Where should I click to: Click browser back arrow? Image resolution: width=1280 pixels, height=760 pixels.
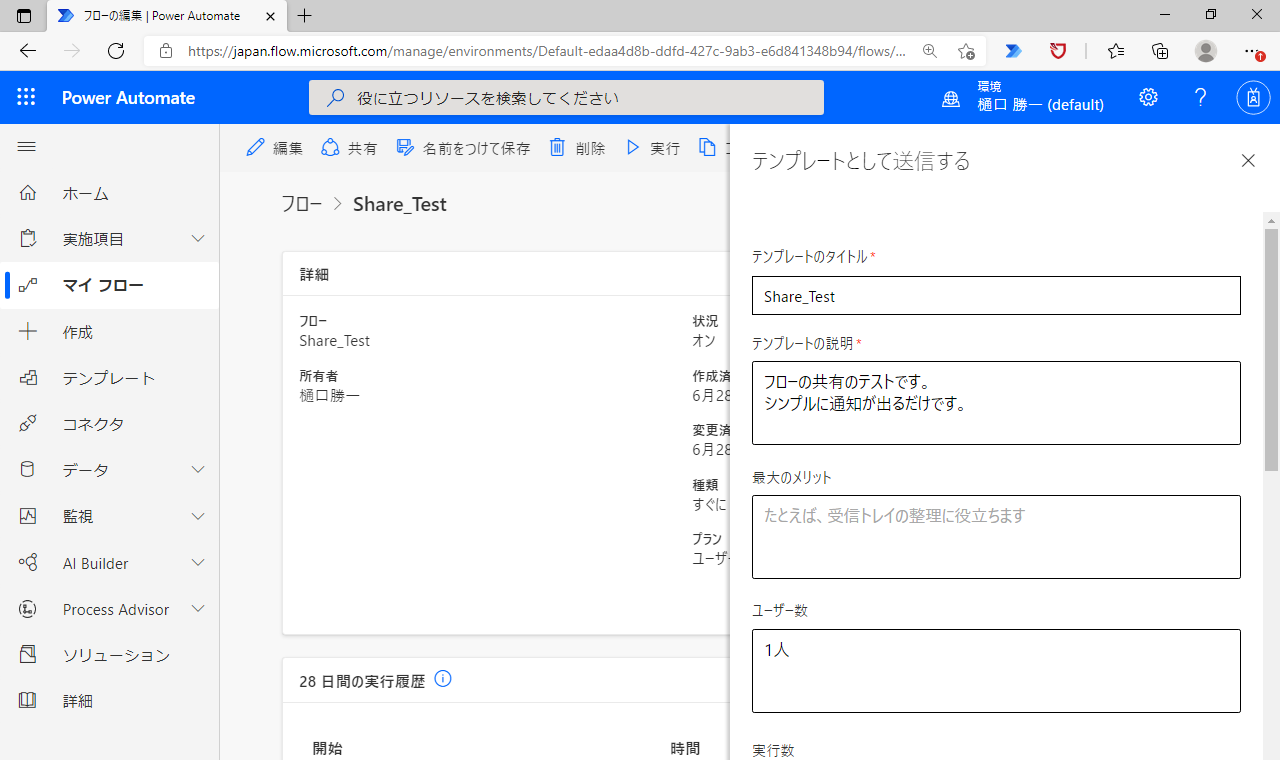[28, 51]
